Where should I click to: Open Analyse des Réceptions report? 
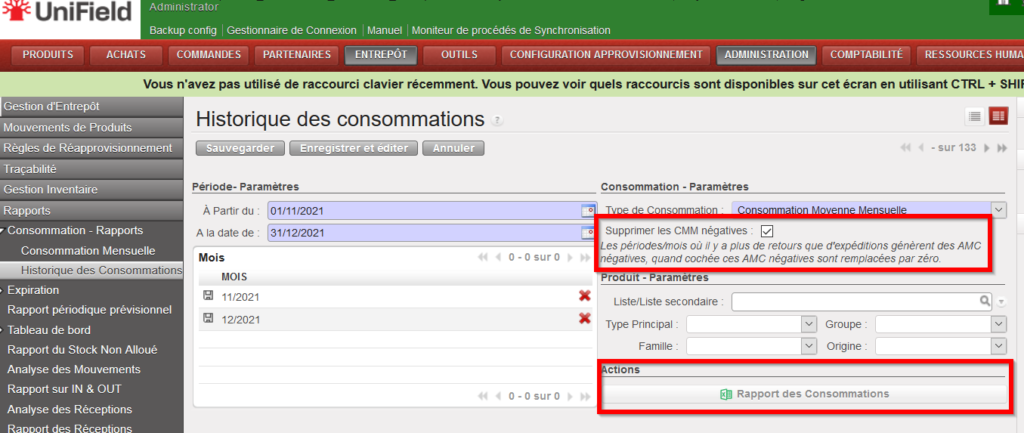69,409
